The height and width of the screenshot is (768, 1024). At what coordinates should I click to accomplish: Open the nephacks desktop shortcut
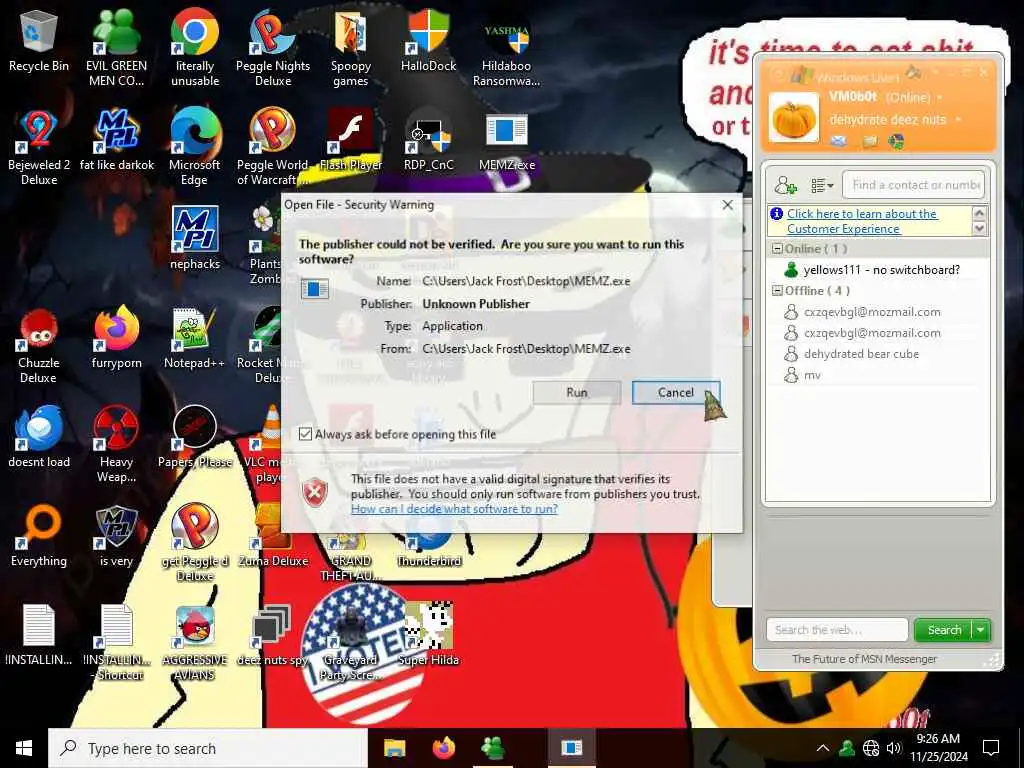[195, 238]
